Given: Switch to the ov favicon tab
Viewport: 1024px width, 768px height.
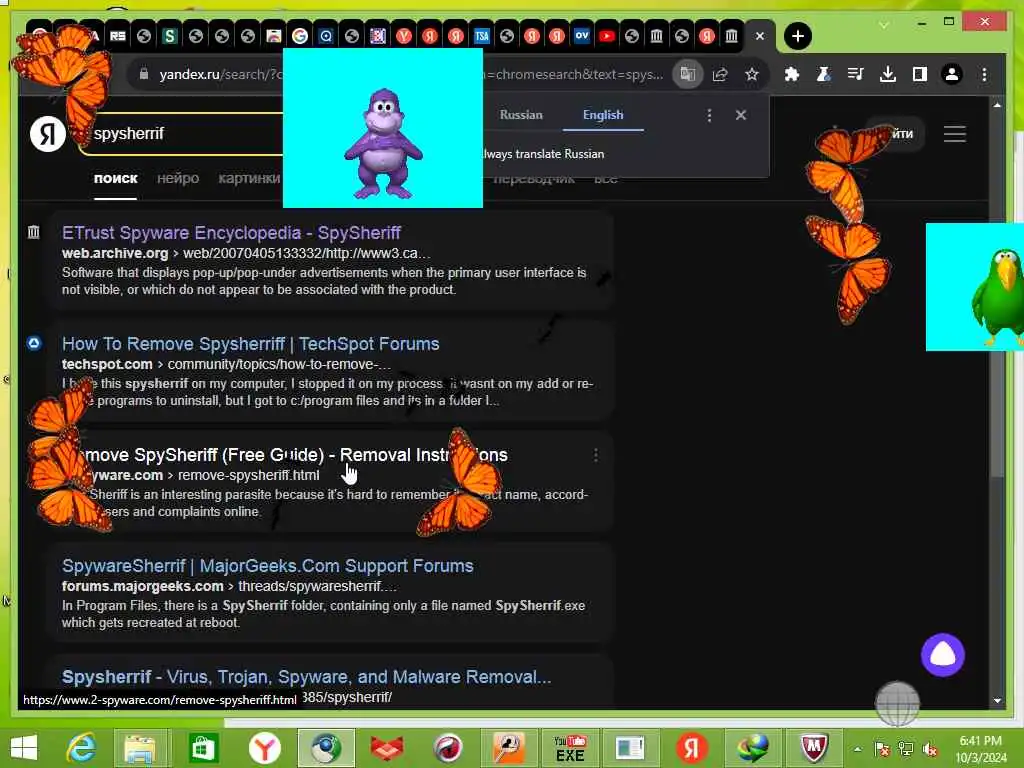Looking at the screenshot, I should [x=581, y=36].
